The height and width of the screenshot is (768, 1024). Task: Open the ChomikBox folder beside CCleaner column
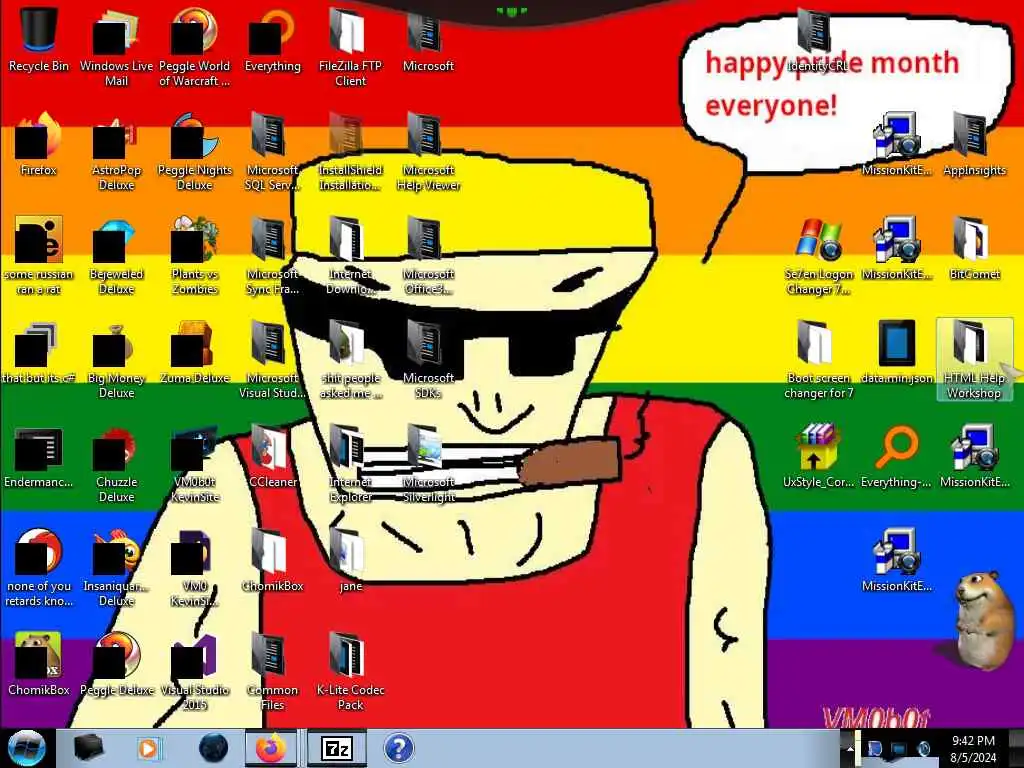pyautogui.click(x=272, y=560)
